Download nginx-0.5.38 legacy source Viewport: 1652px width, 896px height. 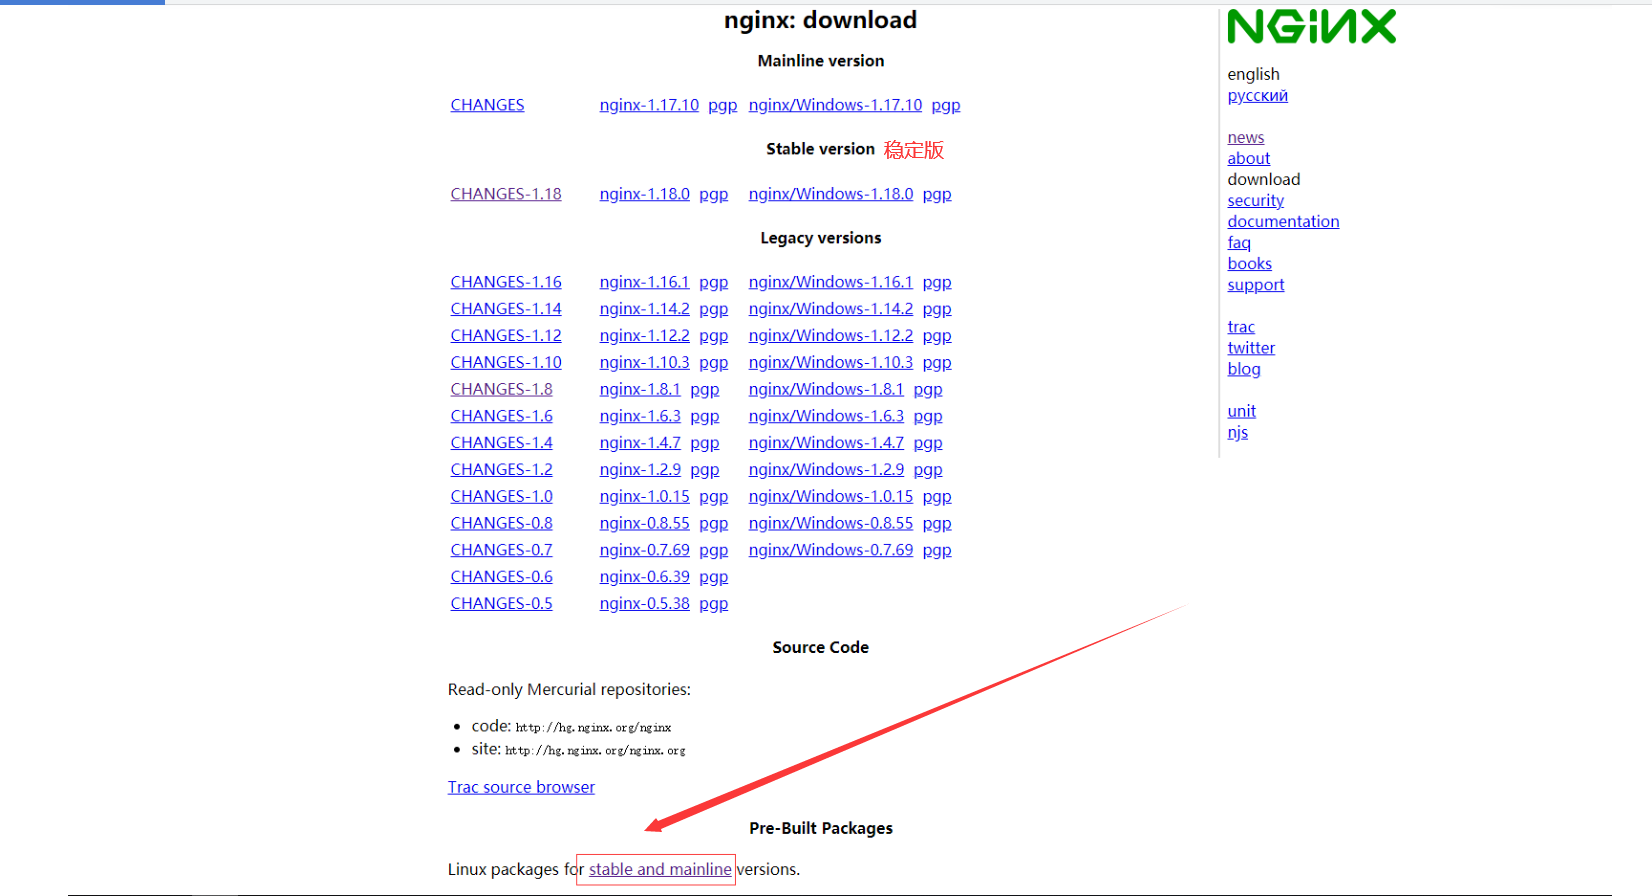pyautogui.click(x=645, y=604)
